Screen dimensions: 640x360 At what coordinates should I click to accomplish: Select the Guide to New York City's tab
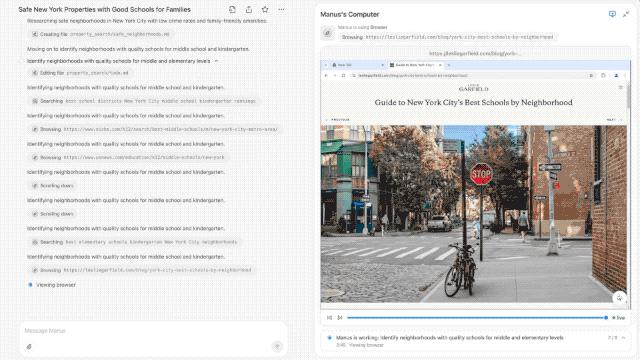415,65
